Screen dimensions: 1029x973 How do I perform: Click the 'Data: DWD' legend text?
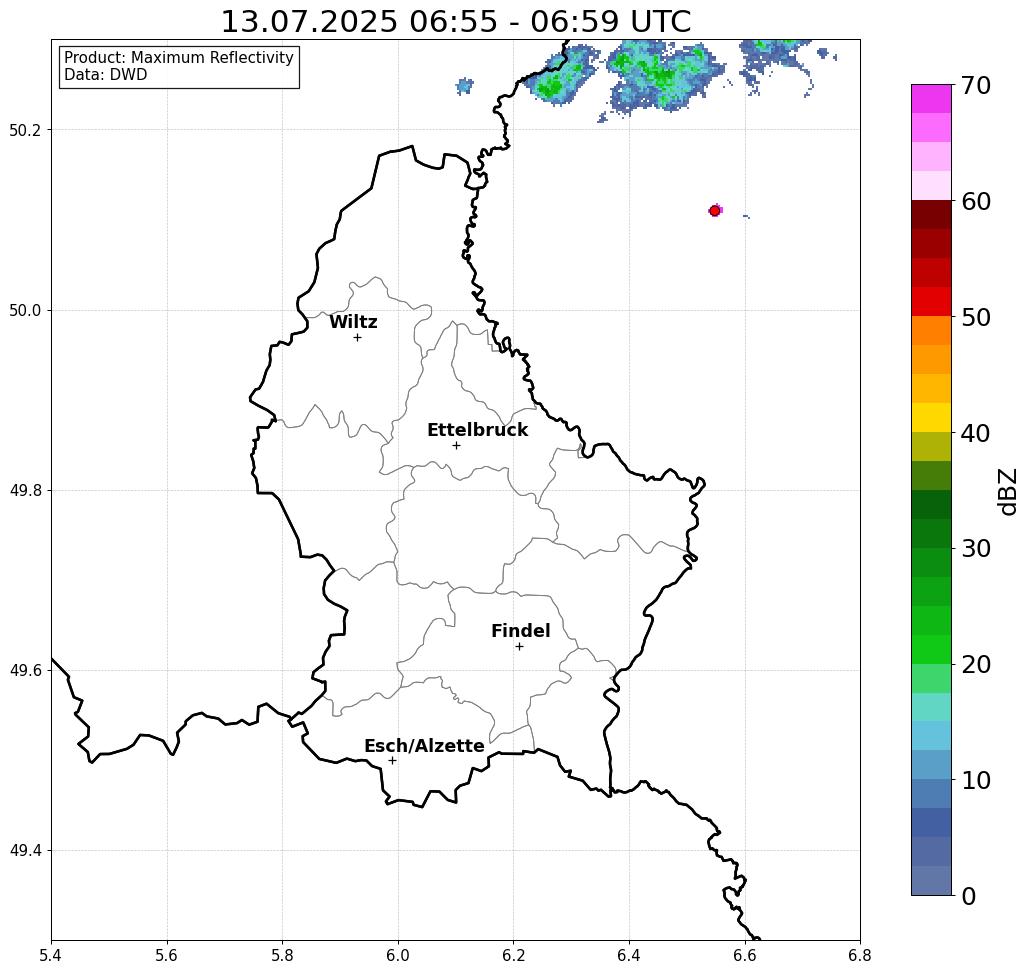click(106, 75)
